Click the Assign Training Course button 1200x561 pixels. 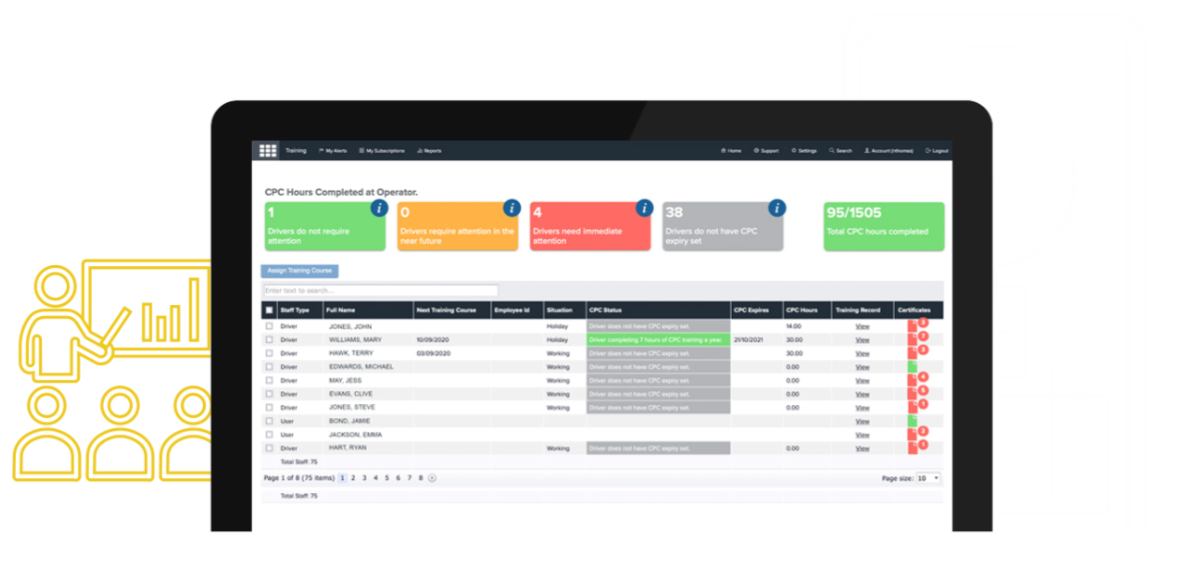[300, 271]
